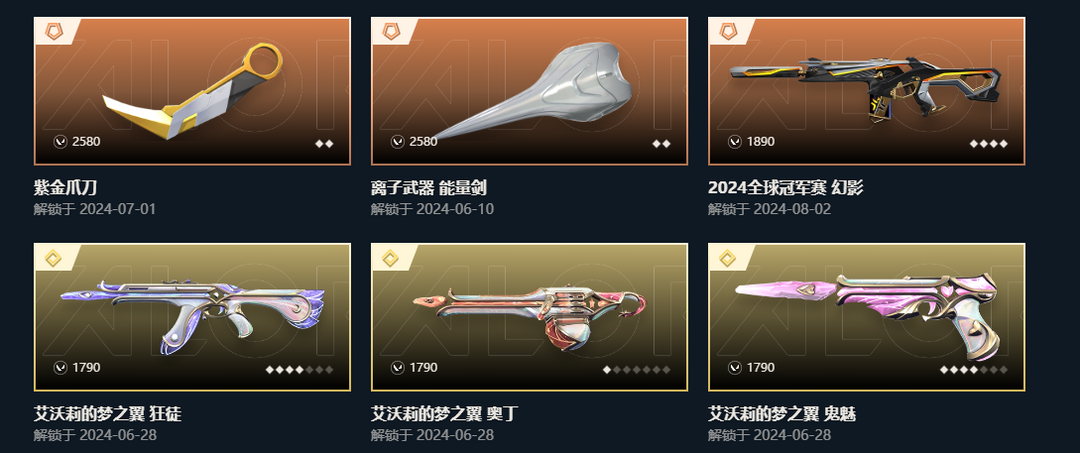
Task: Select the 离子武器 能量剑 skin card
Action: coord(529,91)
